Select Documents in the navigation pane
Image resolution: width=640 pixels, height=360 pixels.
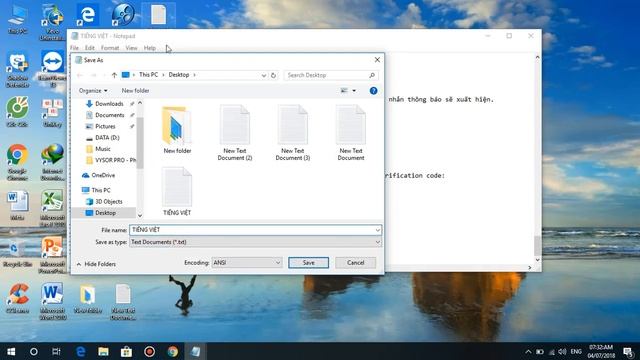pos(109,115)
